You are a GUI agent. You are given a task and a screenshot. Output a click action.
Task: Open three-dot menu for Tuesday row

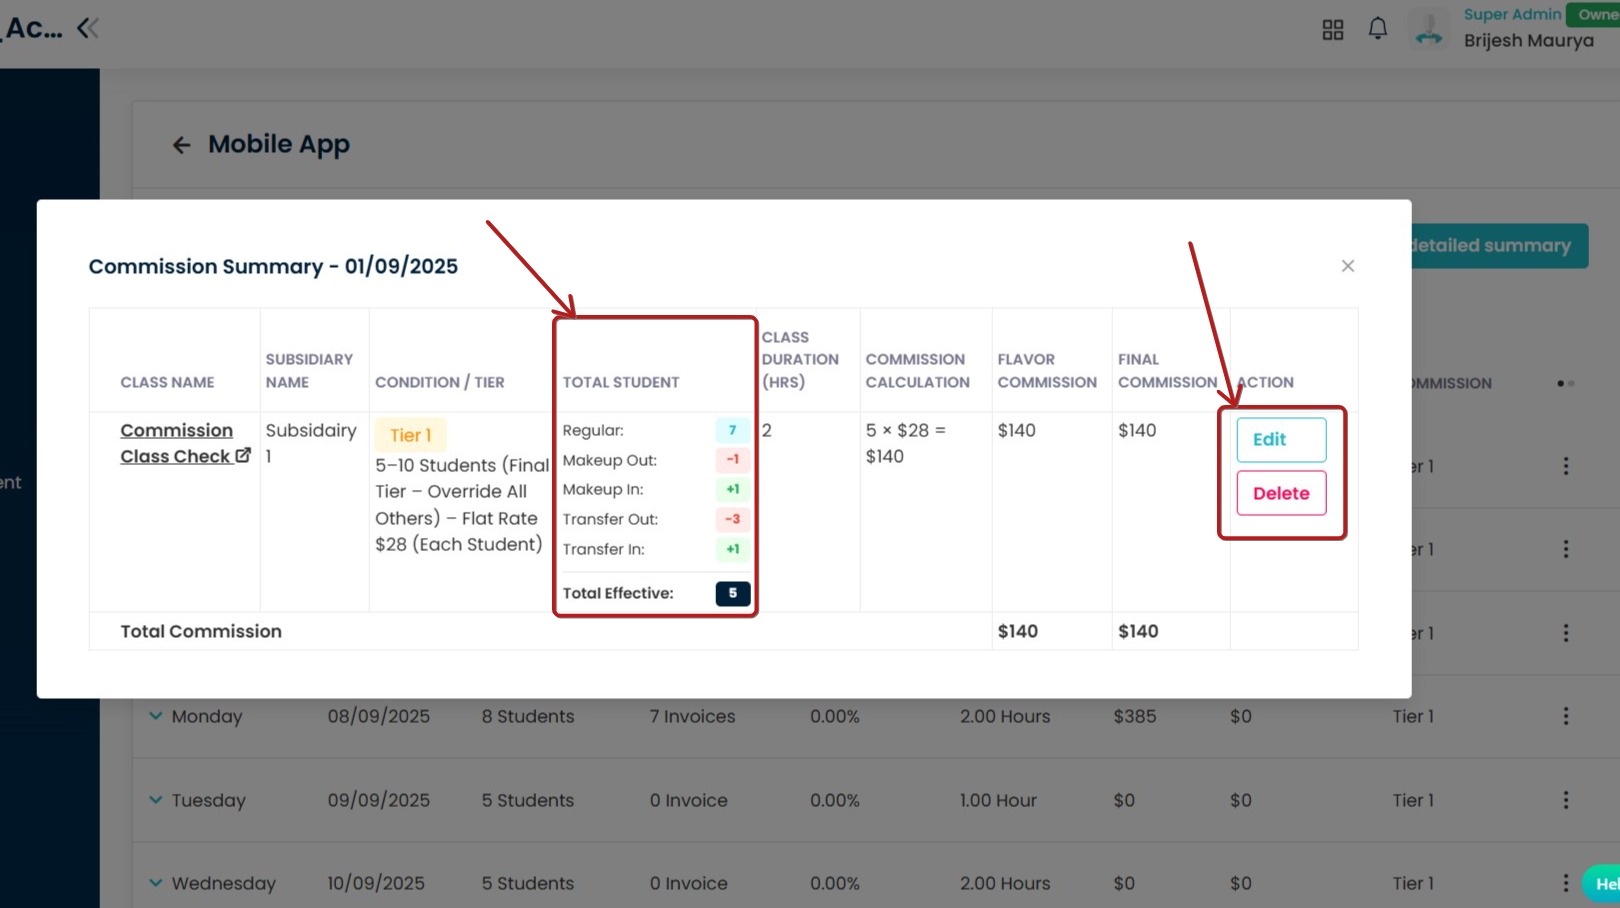pos(1565,800)
